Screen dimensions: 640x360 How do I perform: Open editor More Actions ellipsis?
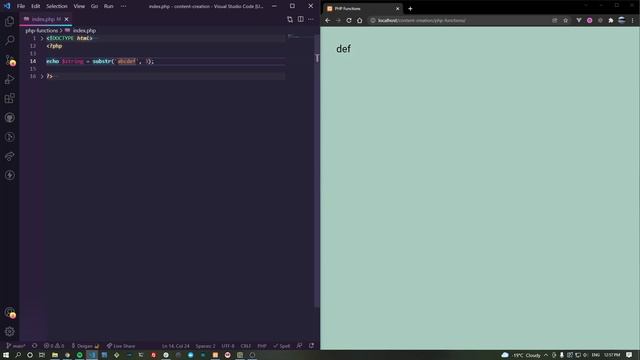[311, 19]
